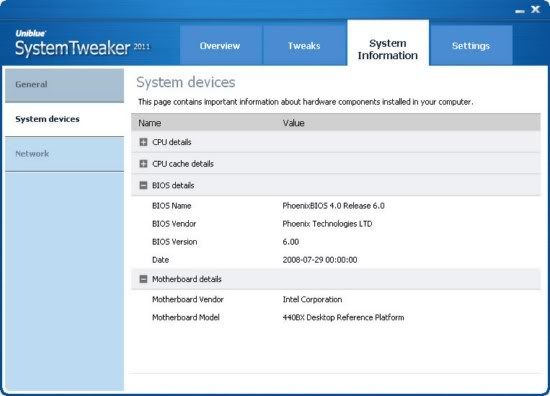This screenshot has width=550, height=396.
Task: Collapse the Motherboard details section
Action: coord(143,279)
